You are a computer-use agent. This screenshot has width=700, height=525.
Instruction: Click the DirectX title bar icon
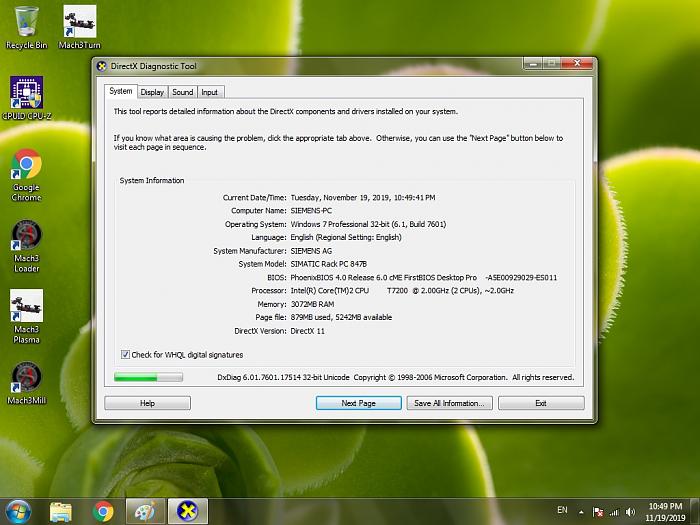(102, 66)
